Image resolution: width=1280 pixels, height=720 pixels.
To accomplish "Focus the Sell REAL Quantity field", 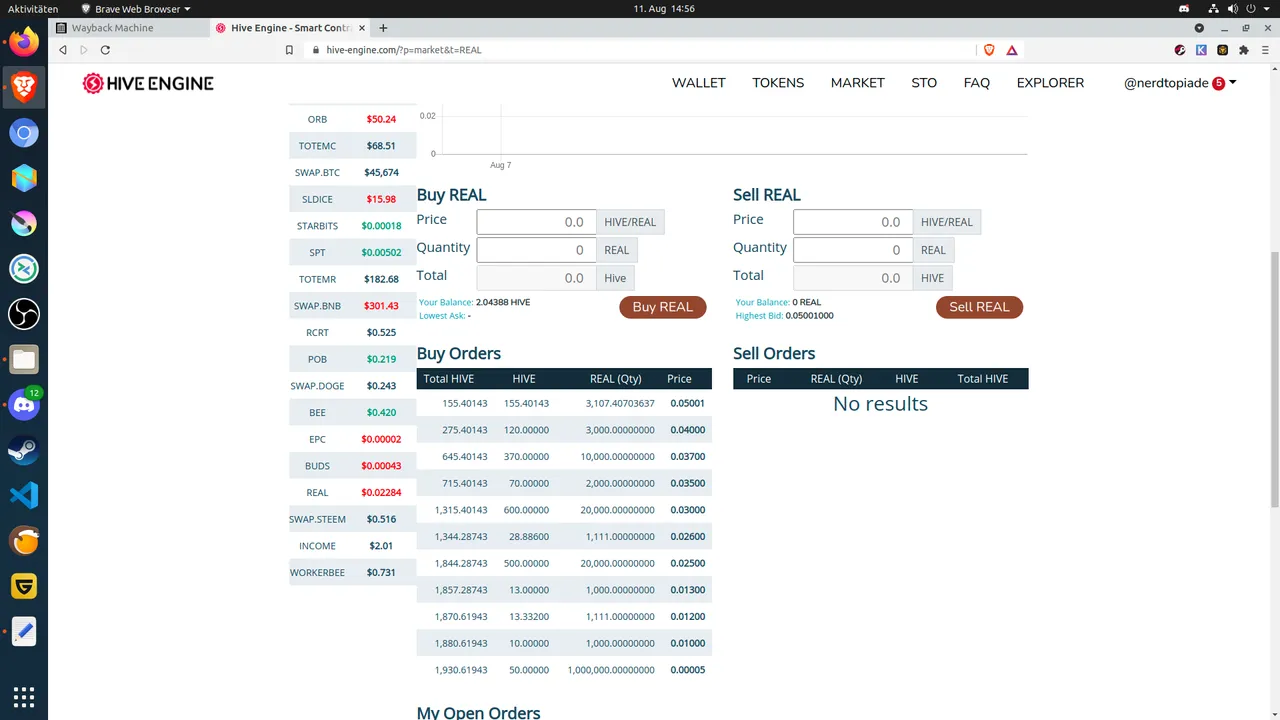I will click(x=853, y=250).
